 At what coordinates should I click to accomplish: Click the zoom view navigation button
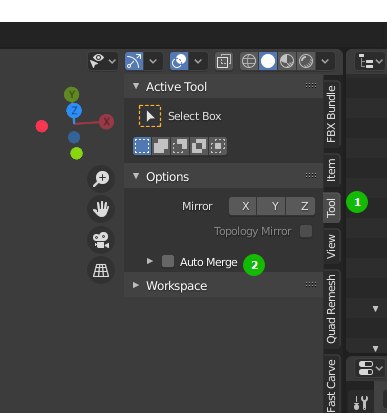[x=101, y=178]
